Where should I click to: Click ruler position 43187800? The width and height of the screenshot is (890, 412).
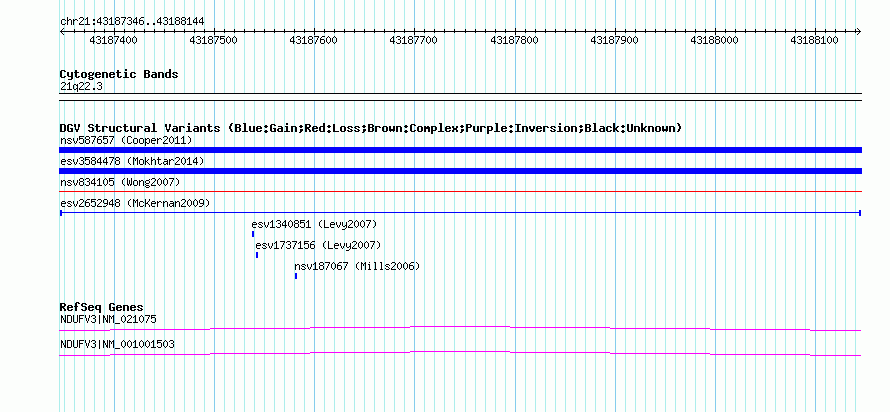coord(514,40)
